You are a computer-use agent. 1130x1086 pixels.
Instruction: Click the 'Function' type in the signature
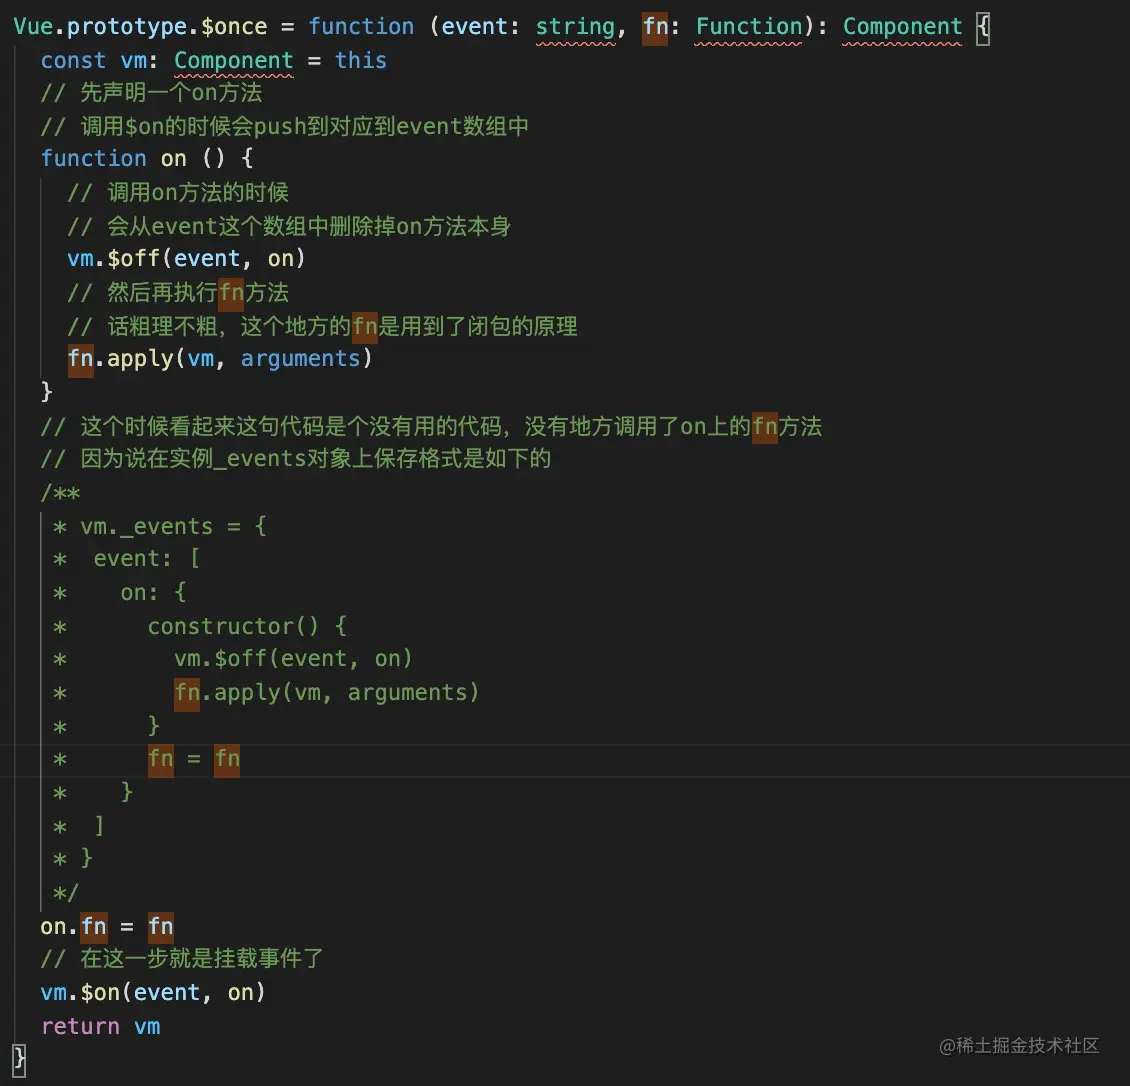click(748, 27)
